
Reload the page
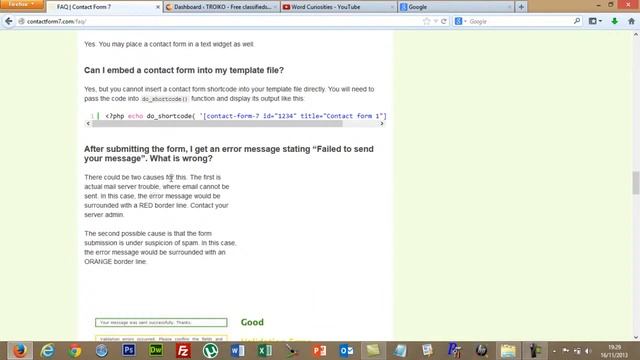click(444, 21)
